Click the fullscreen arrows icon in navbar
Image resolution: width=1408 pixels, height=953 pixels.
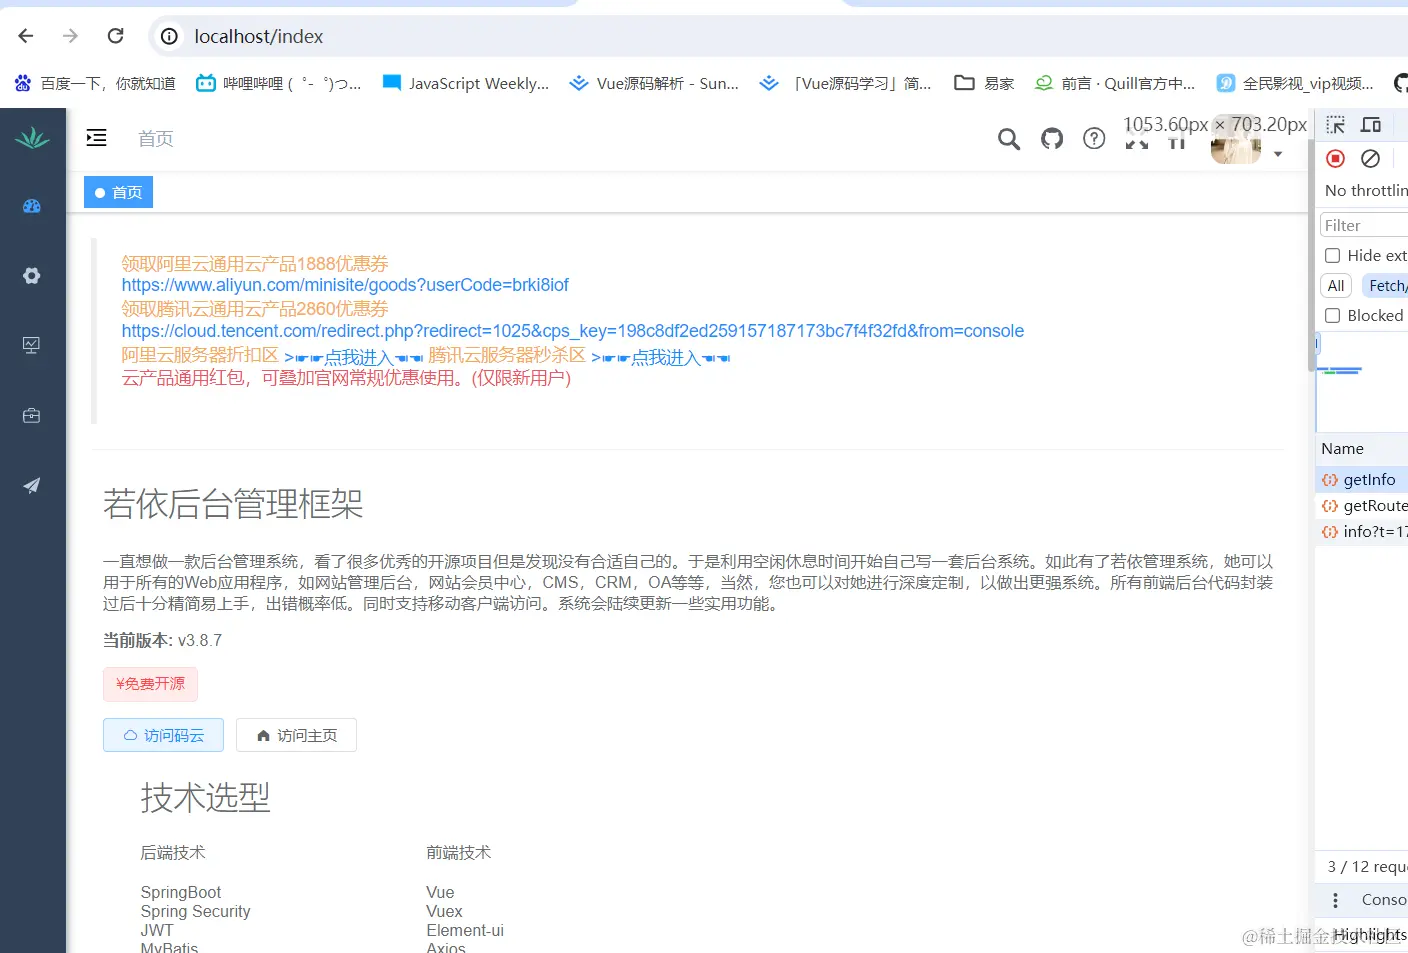(1137, 141)
